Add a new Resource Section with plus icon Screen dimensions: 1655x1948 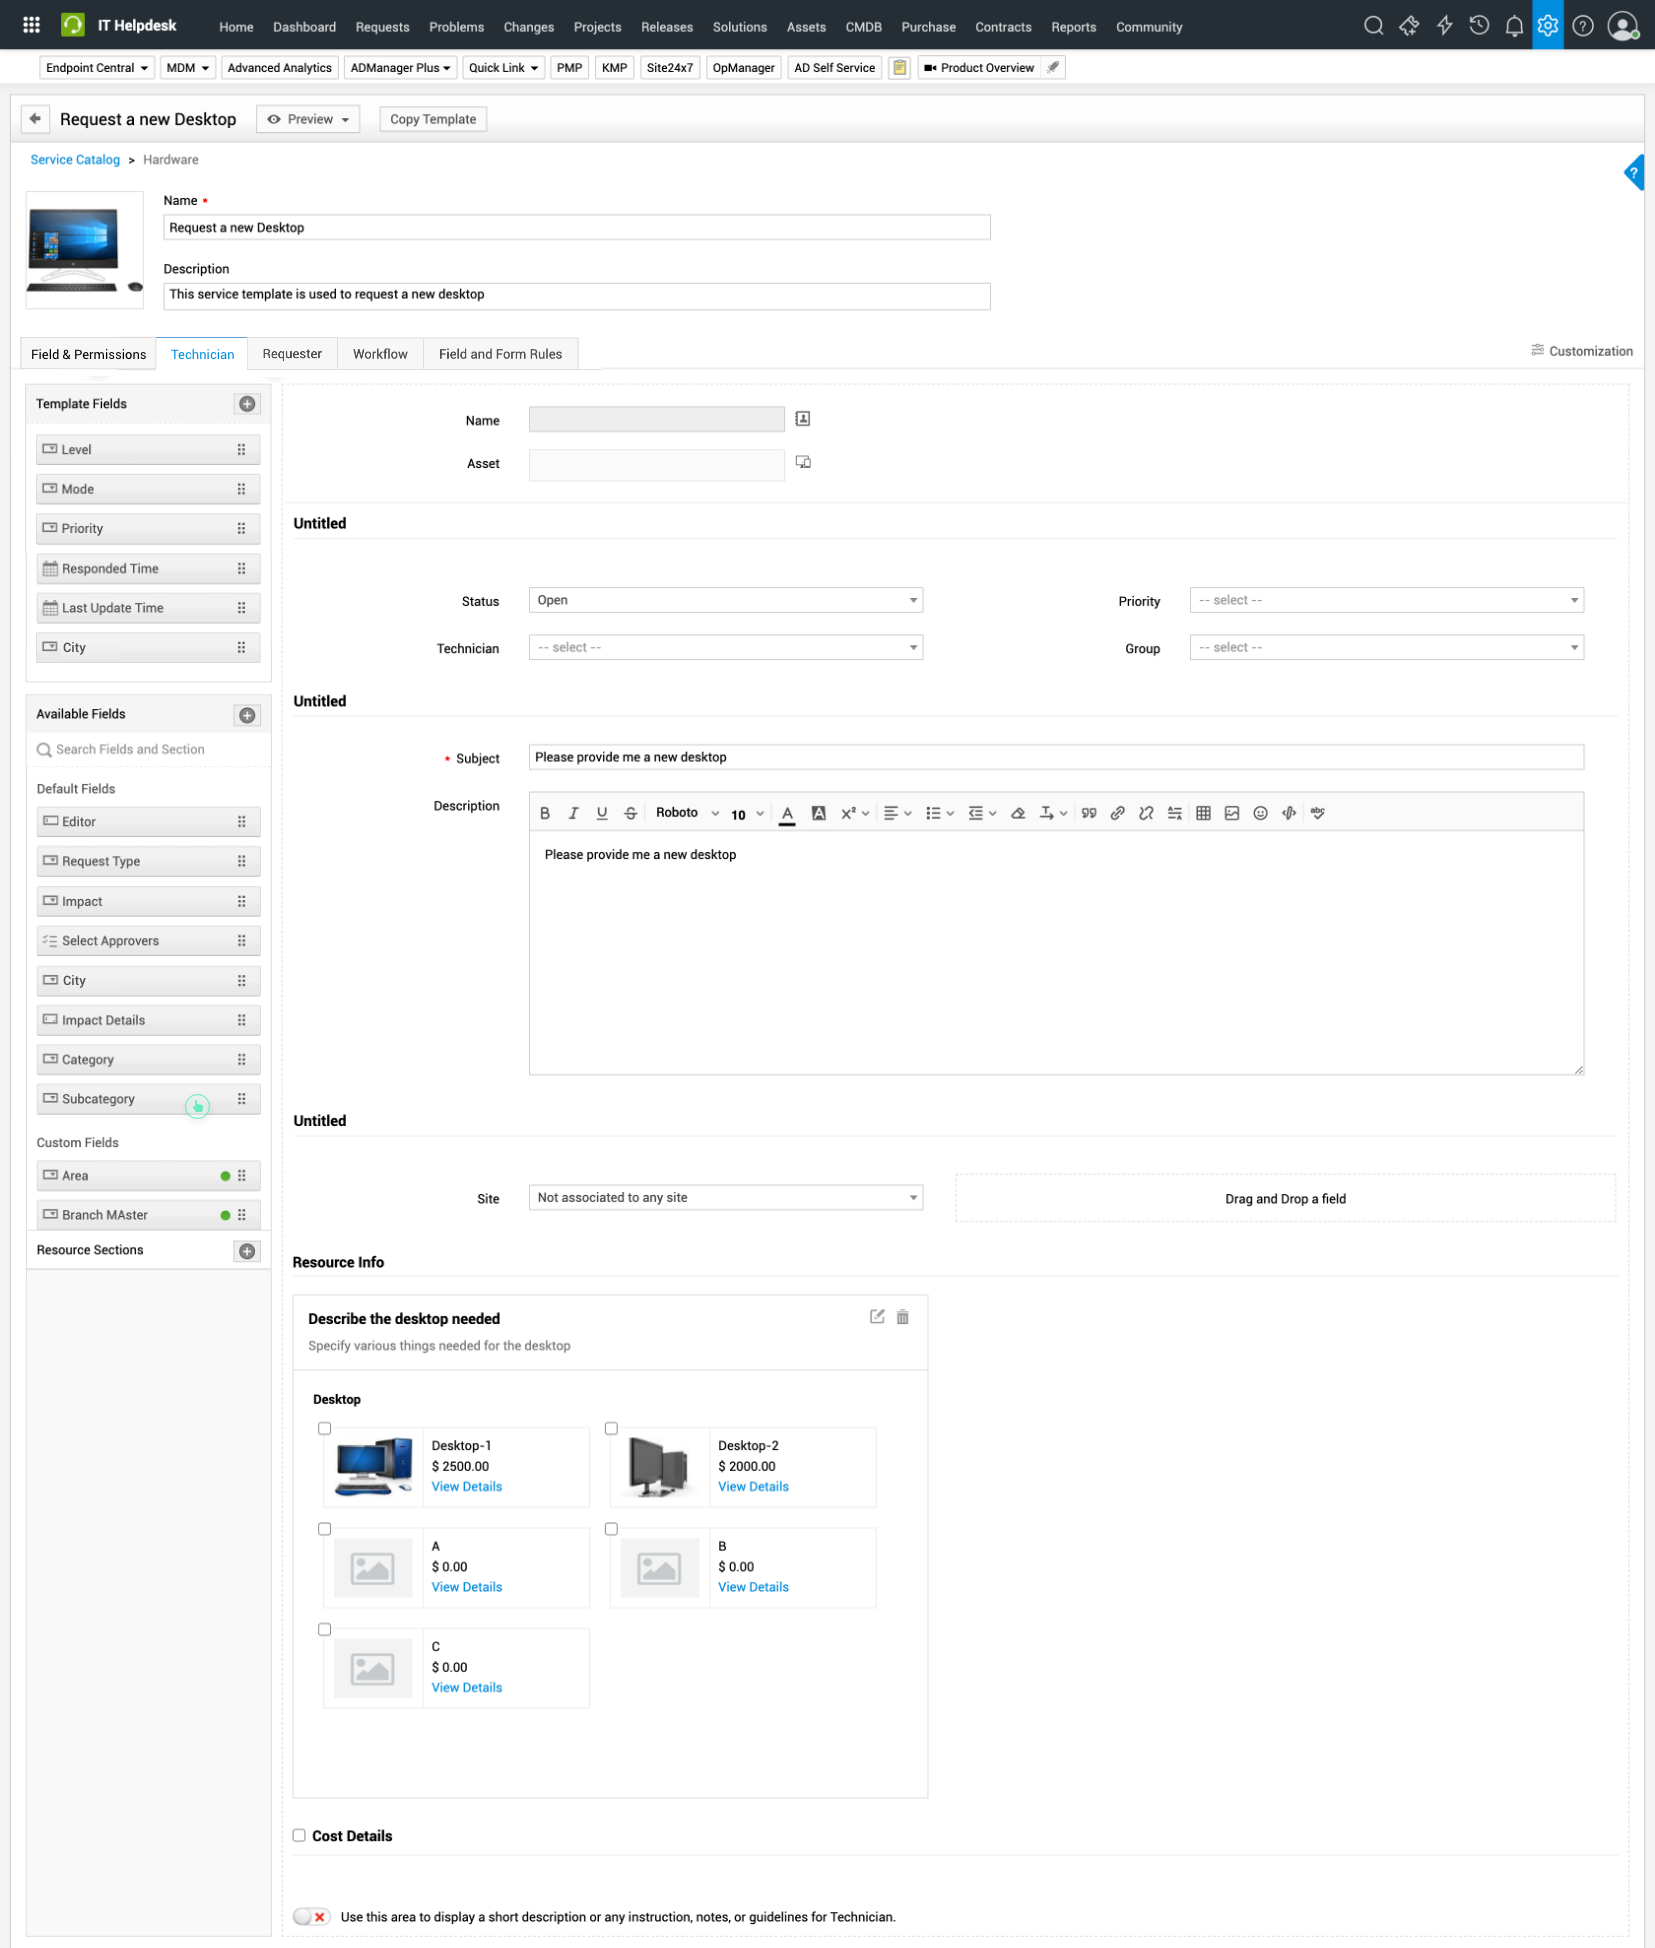point(247,1251)
